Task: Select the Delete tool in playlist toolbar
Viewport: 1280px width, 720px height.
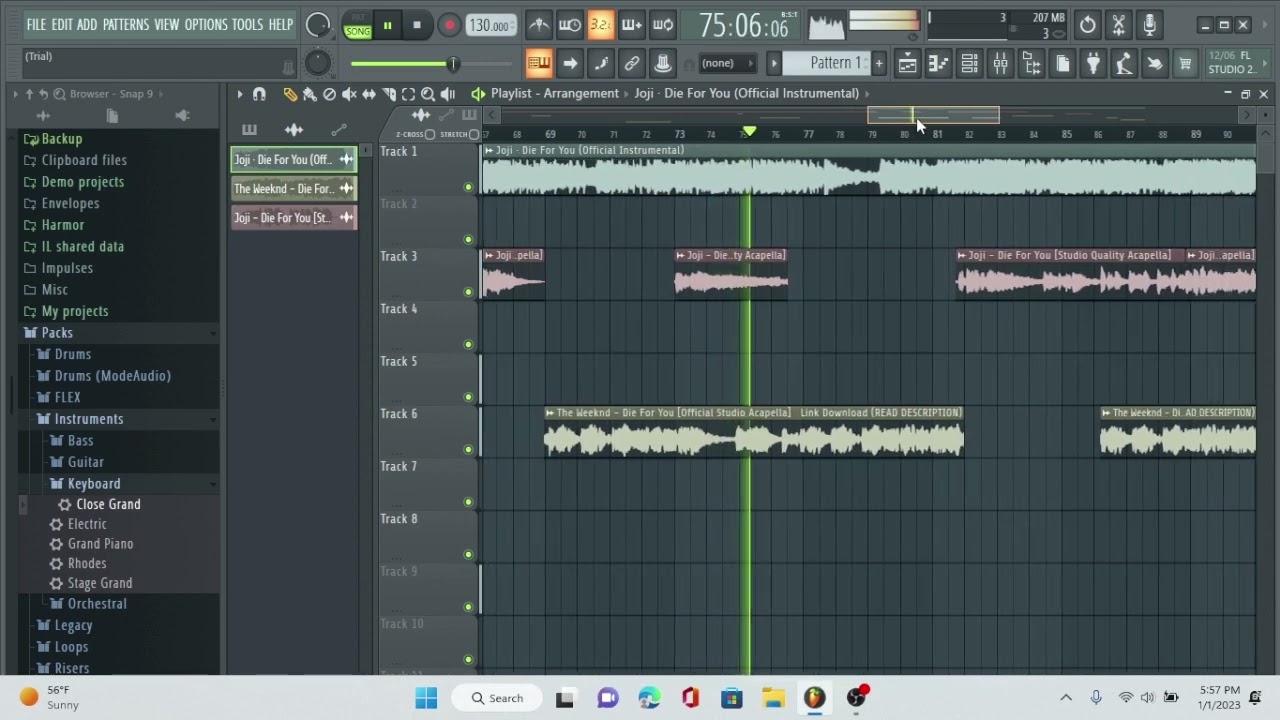Action: pos(329,94)
